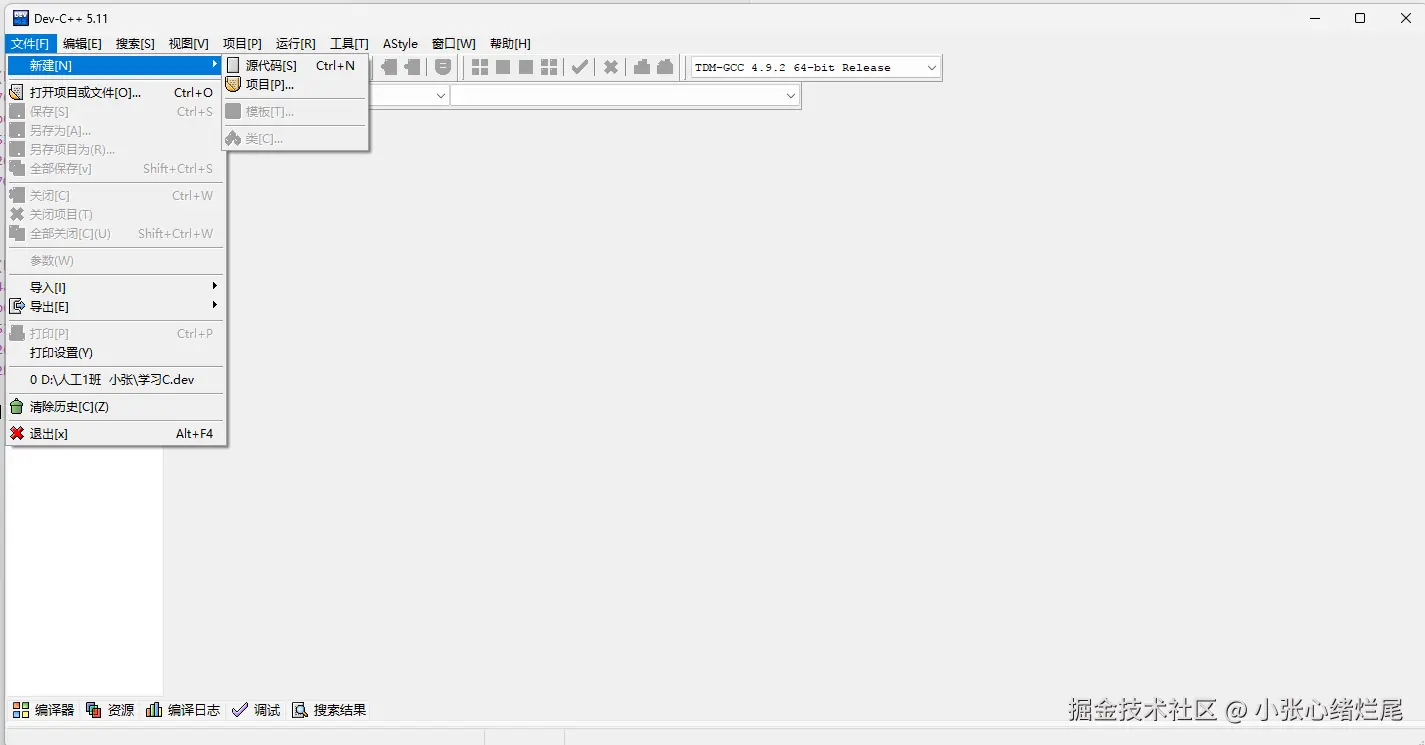Open the 编辑[E] menu
Image resolution: width=1425 pixels, height=745 pixels.
click(x=82, y=44)
